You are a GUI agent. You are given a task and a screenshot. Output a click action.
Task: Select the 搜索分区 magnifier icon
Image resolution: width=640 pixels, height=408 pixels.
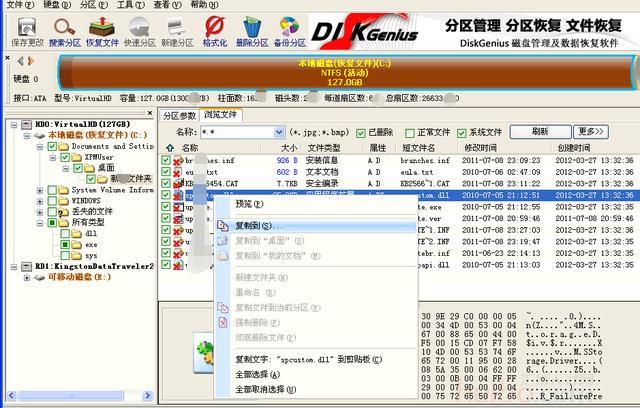point(64,31)
